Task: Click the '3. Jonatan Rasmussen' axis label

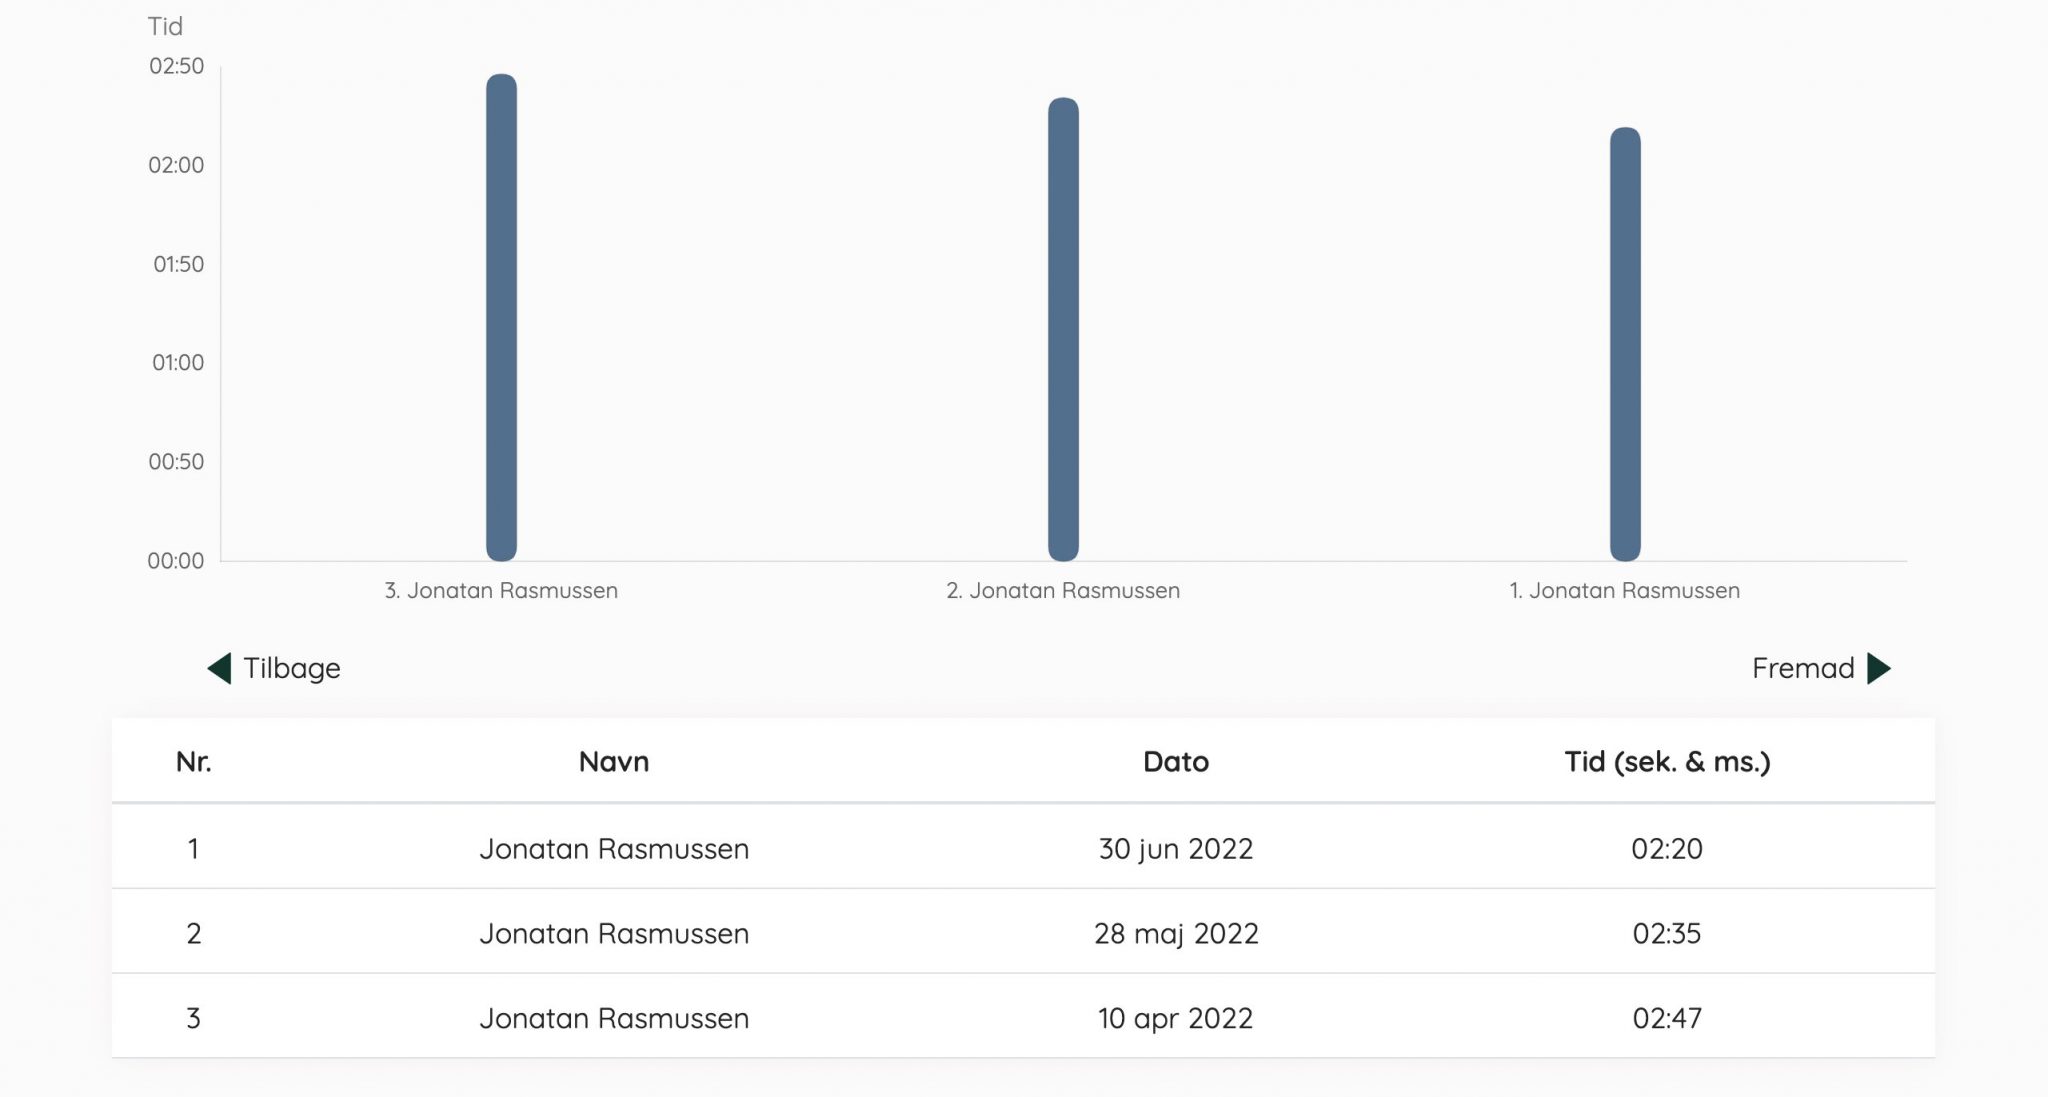Action: click(x=501, y=591)
